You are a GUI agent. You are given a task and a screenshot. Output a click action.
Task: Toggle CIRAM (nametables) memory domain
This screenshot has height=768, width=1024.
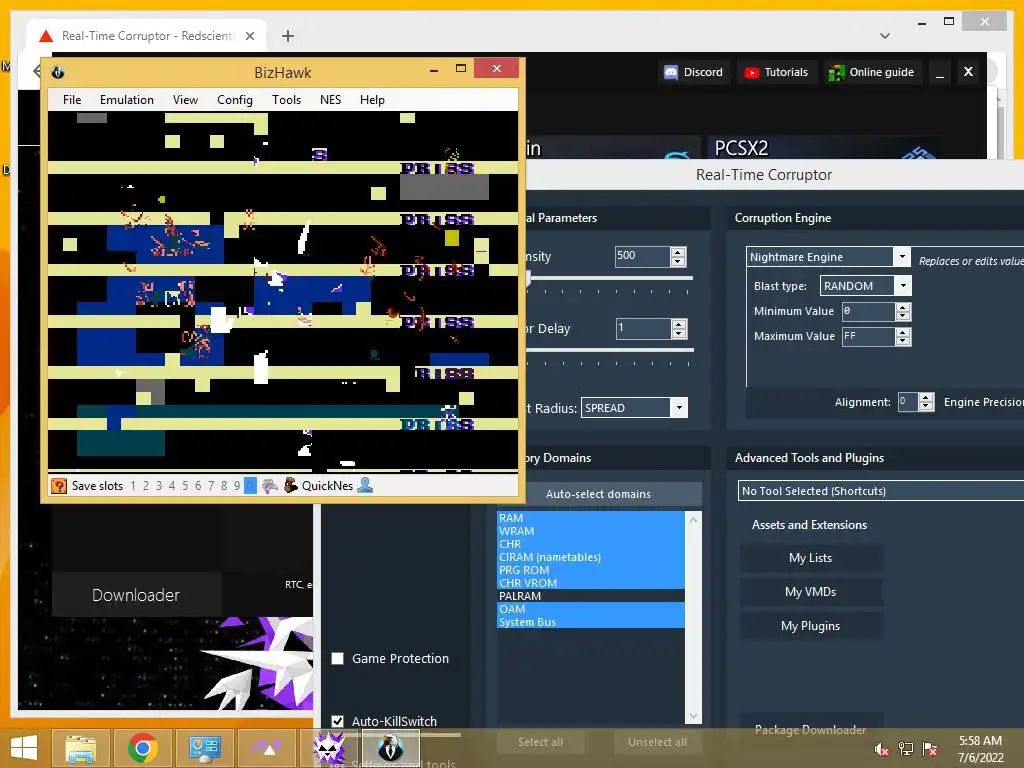tap(590, 557)
